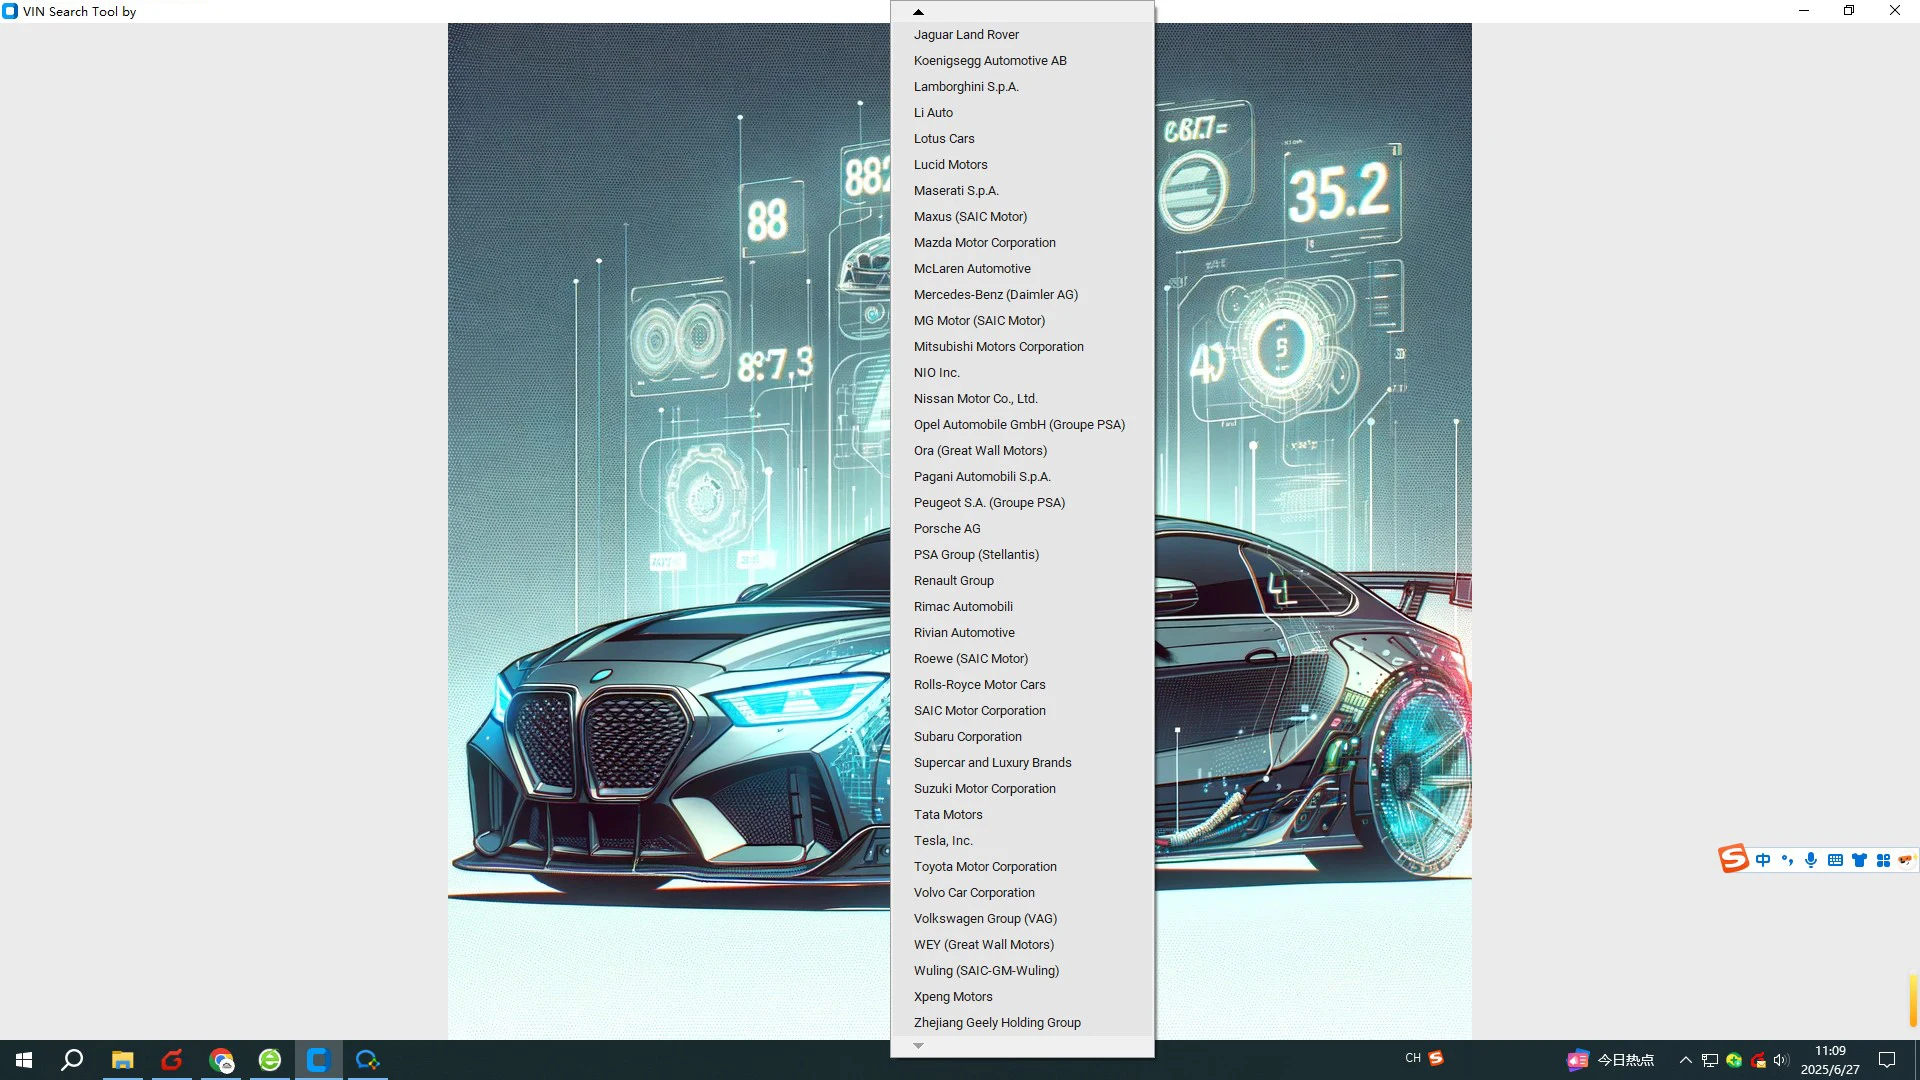The image size is (1920, 1080).
Task: Select Mercedes-Benz (Daimler AG)
Action: [1022, 295]
